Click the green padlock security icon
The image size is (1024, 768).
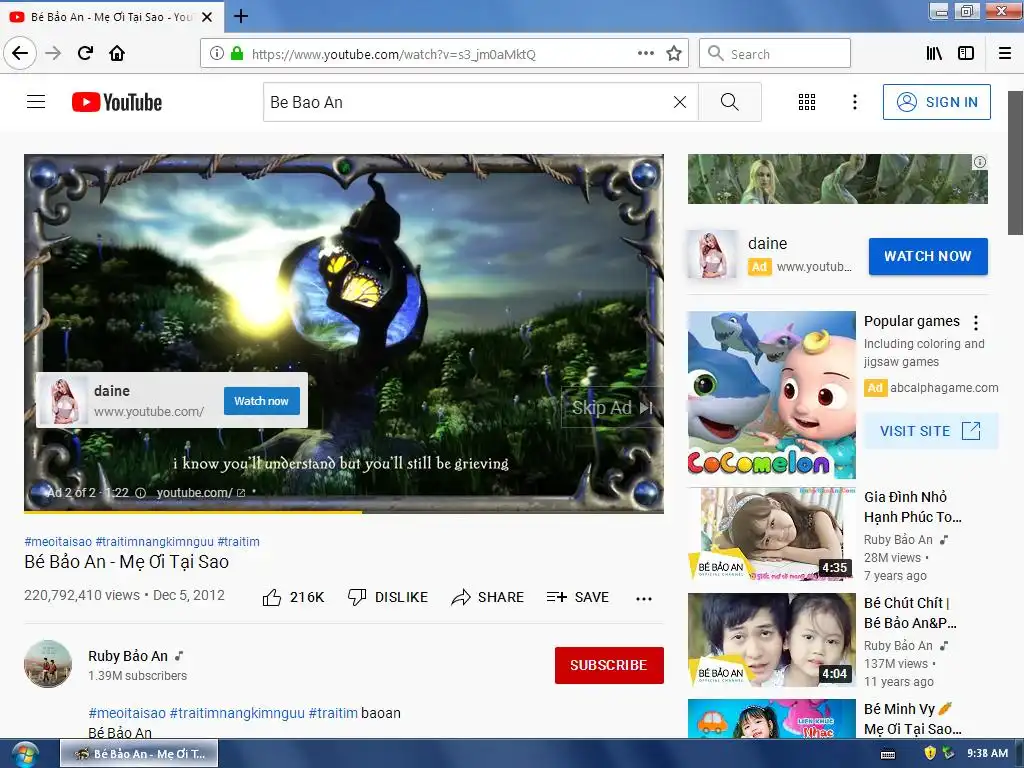tap(237, 54)
